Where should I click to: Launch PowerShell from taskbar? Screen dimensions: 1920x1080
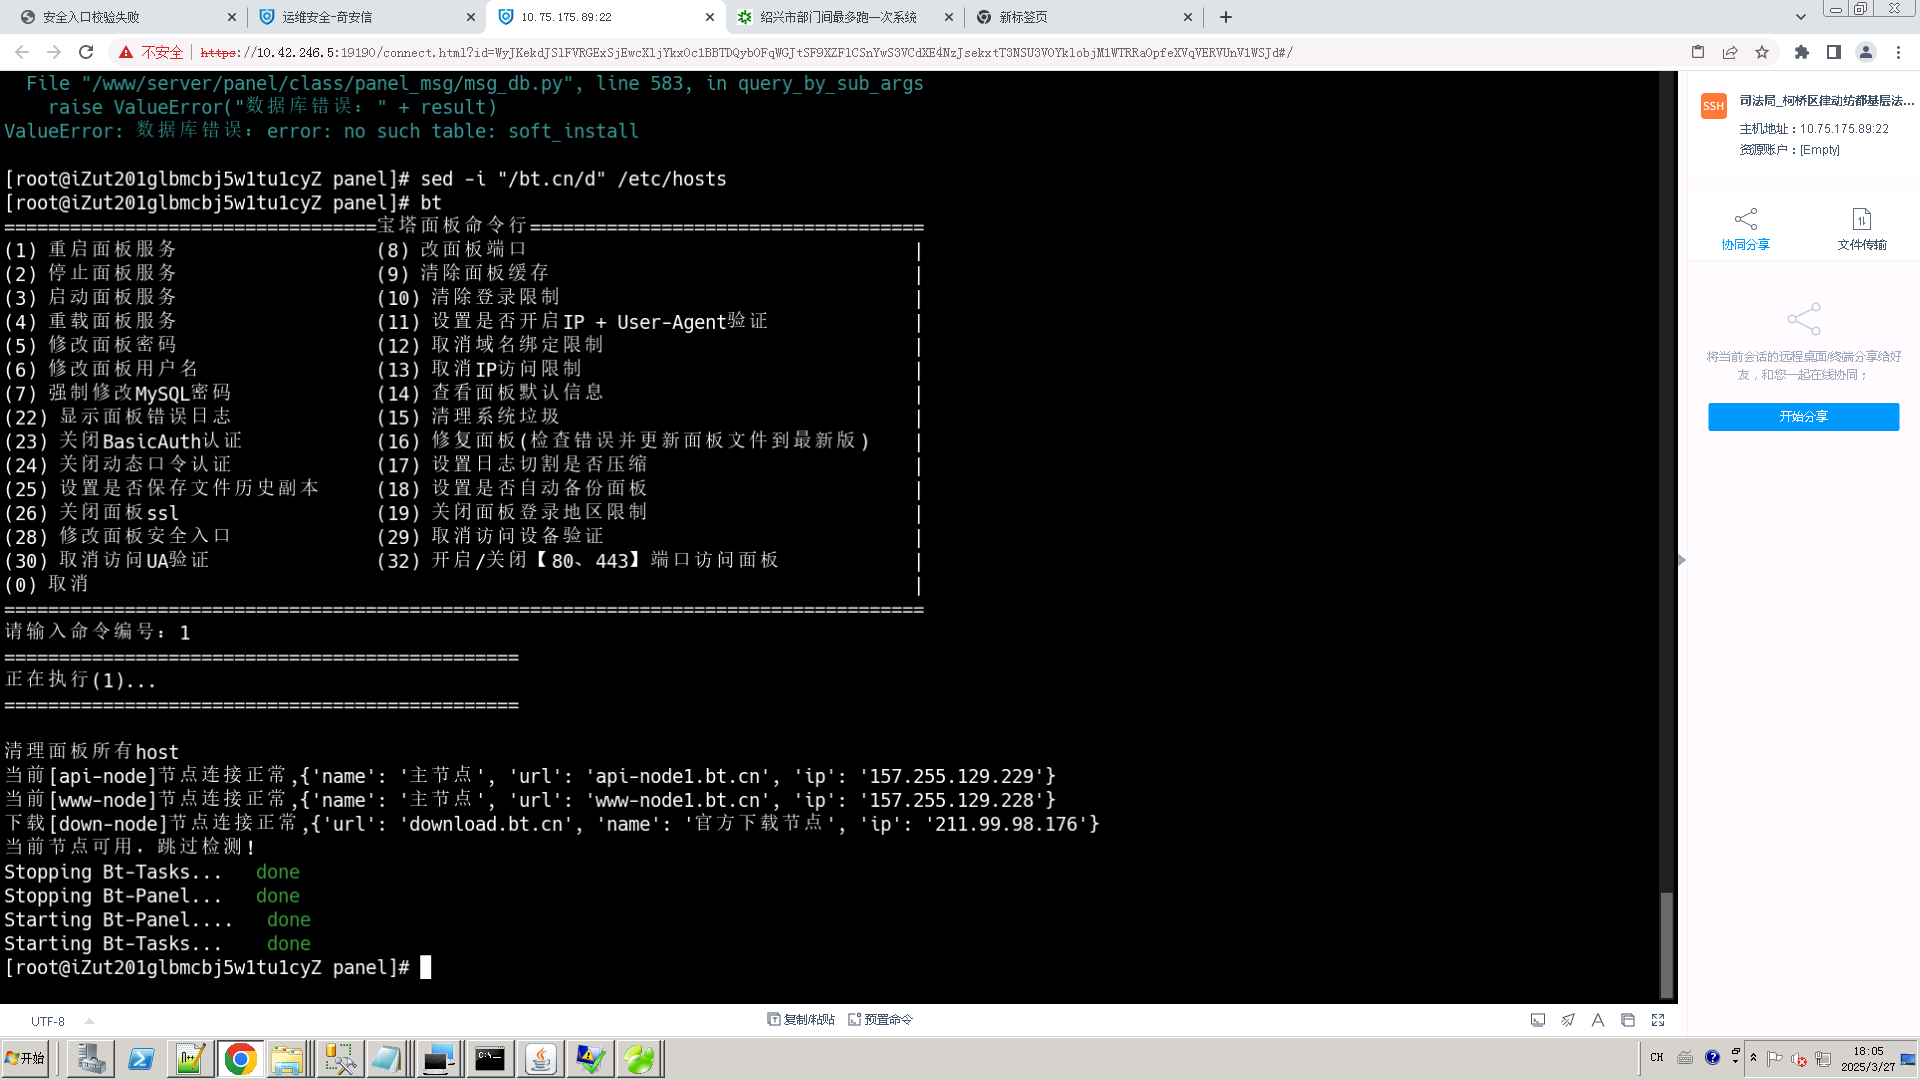pyautogui.click(x=141, y=1058)
